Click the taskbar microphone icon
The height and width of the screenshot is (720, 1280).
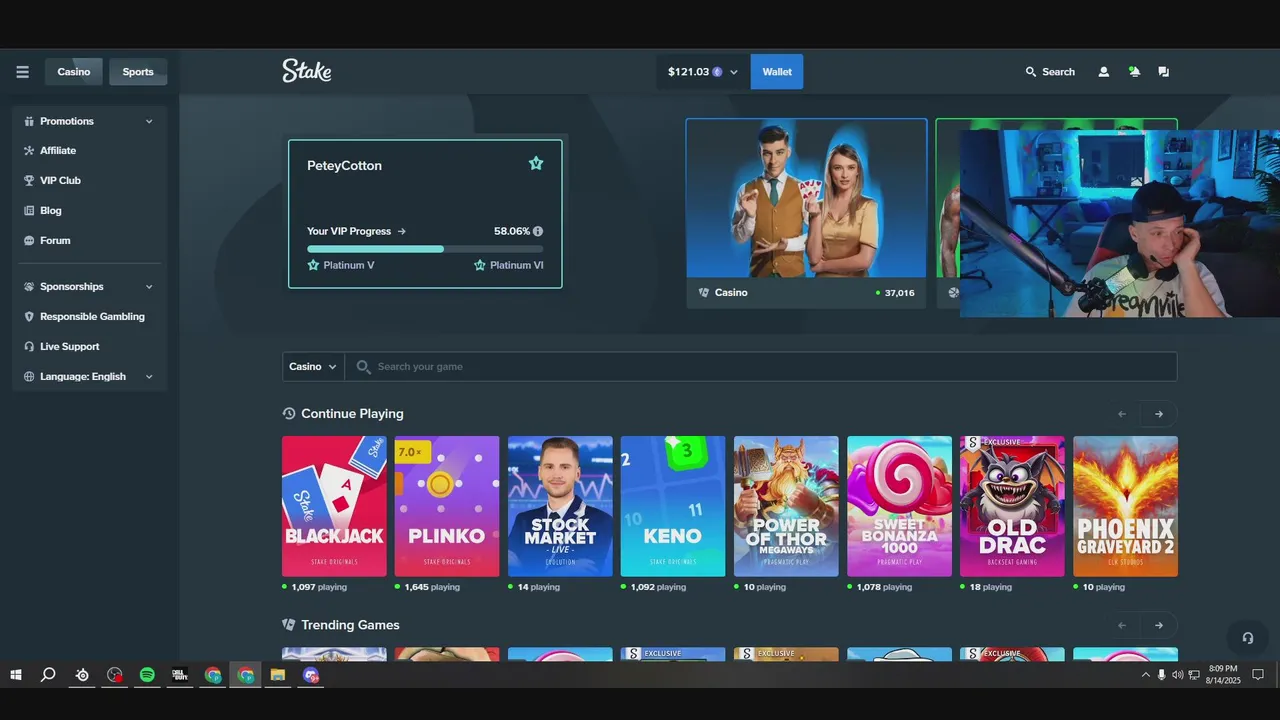[1162, 675]
